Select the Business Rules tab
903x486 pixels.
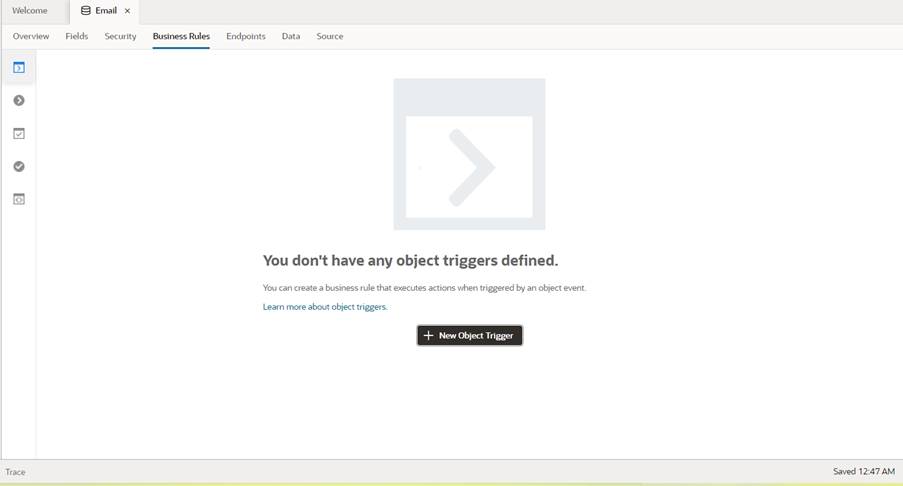click(x=181, y=36)
